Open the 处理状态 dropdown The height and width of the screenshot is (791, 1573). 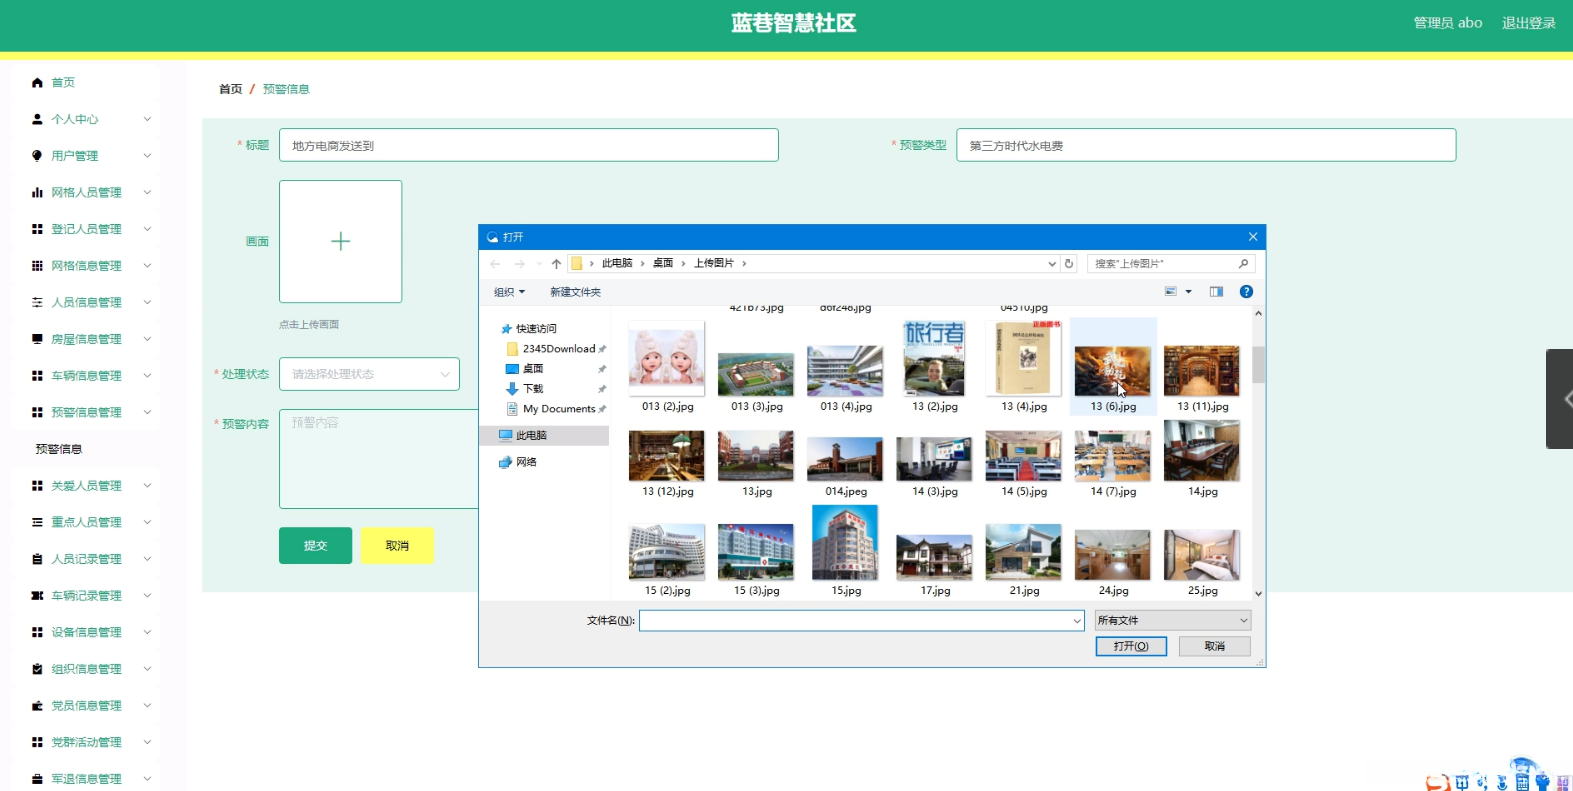[x=369, y=374]
